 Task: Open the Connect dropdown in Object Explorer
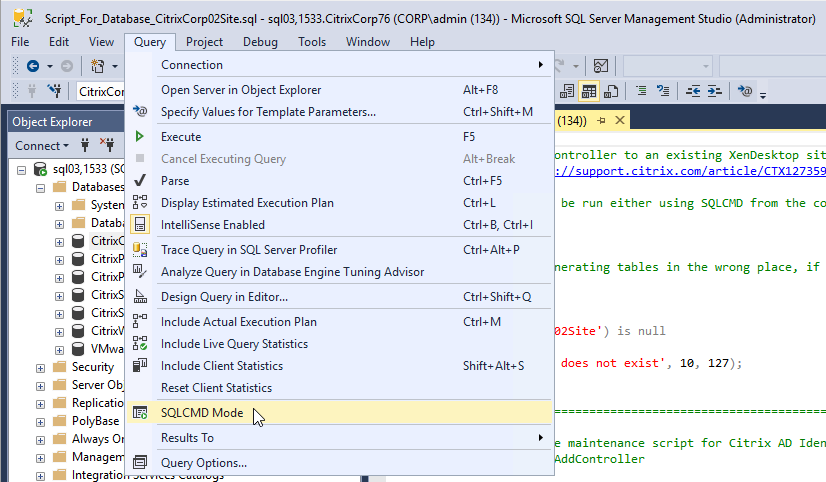(x=42, y=146)
